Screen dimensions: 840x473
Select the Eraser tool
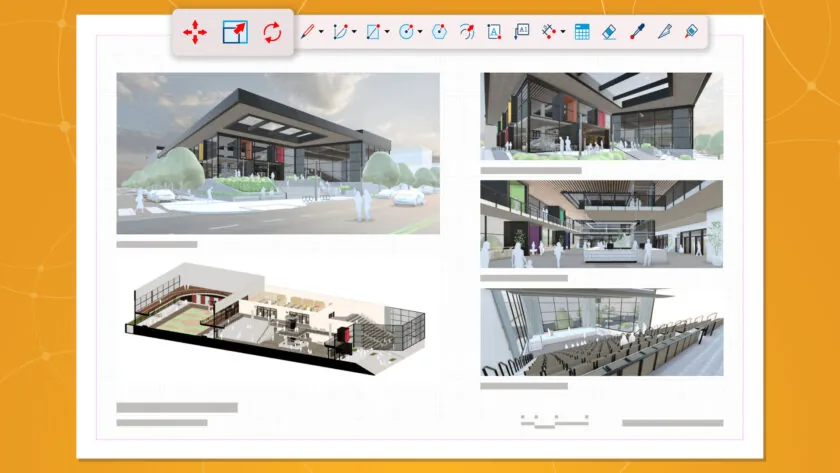[x=609, y=32]
